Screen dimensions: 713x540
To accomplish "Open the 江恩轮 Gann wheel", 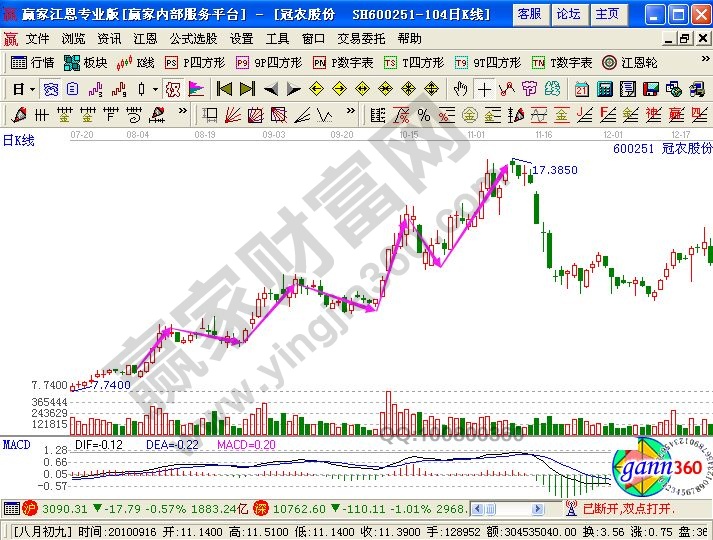I will pos(629,63).
